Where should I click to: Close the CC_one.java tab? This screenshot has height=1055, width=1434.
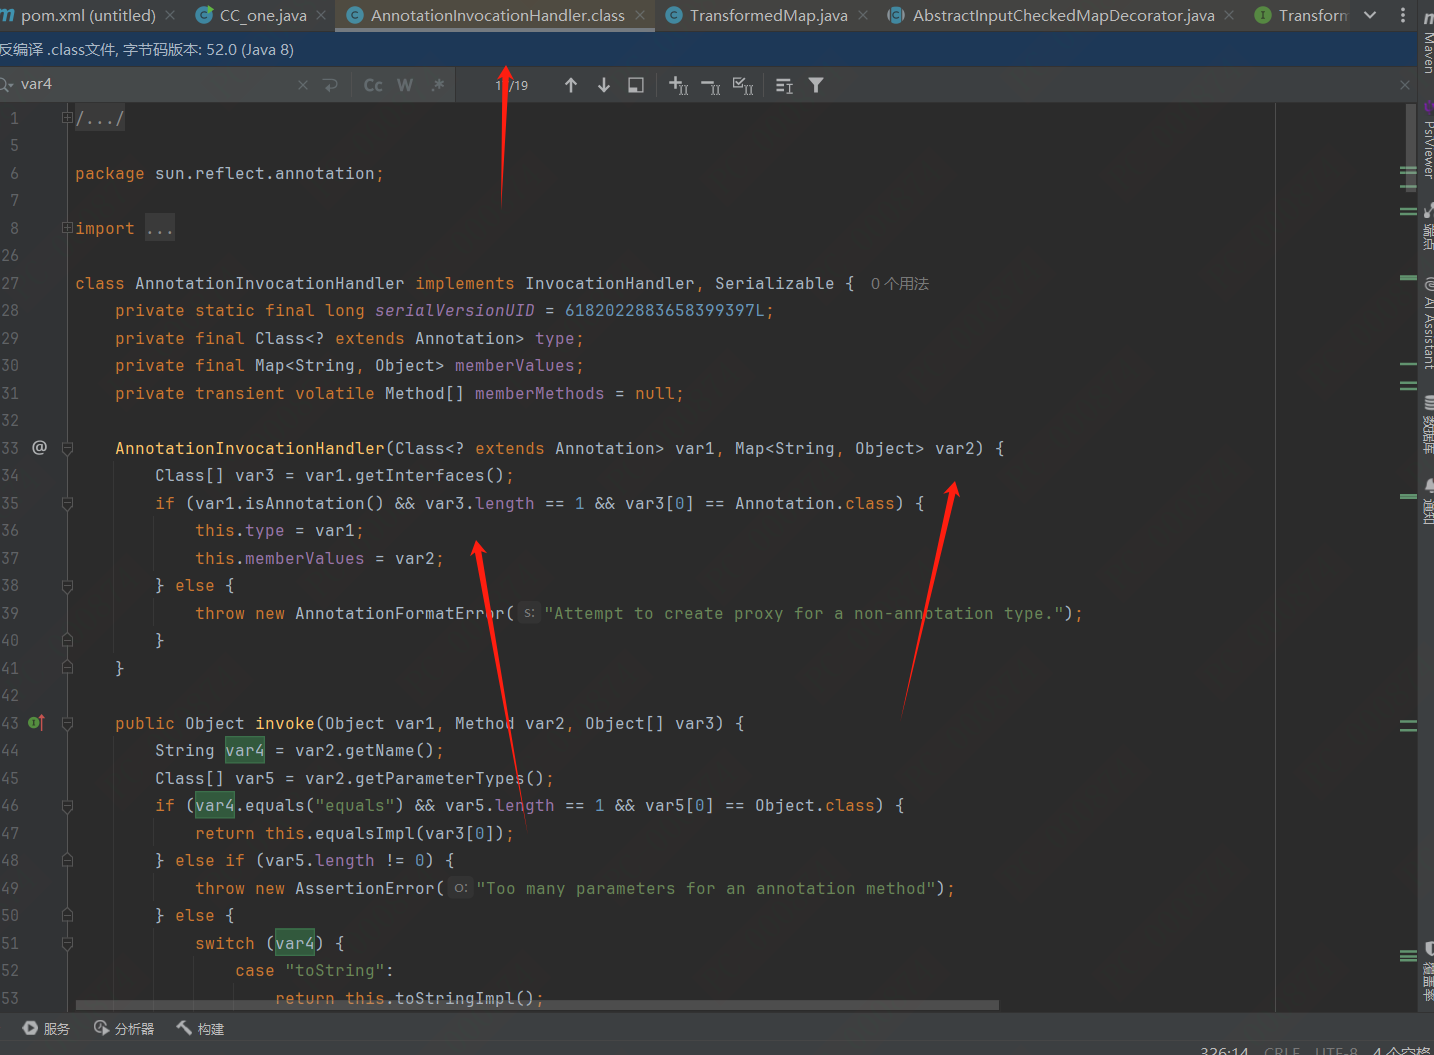pos(321,15)
